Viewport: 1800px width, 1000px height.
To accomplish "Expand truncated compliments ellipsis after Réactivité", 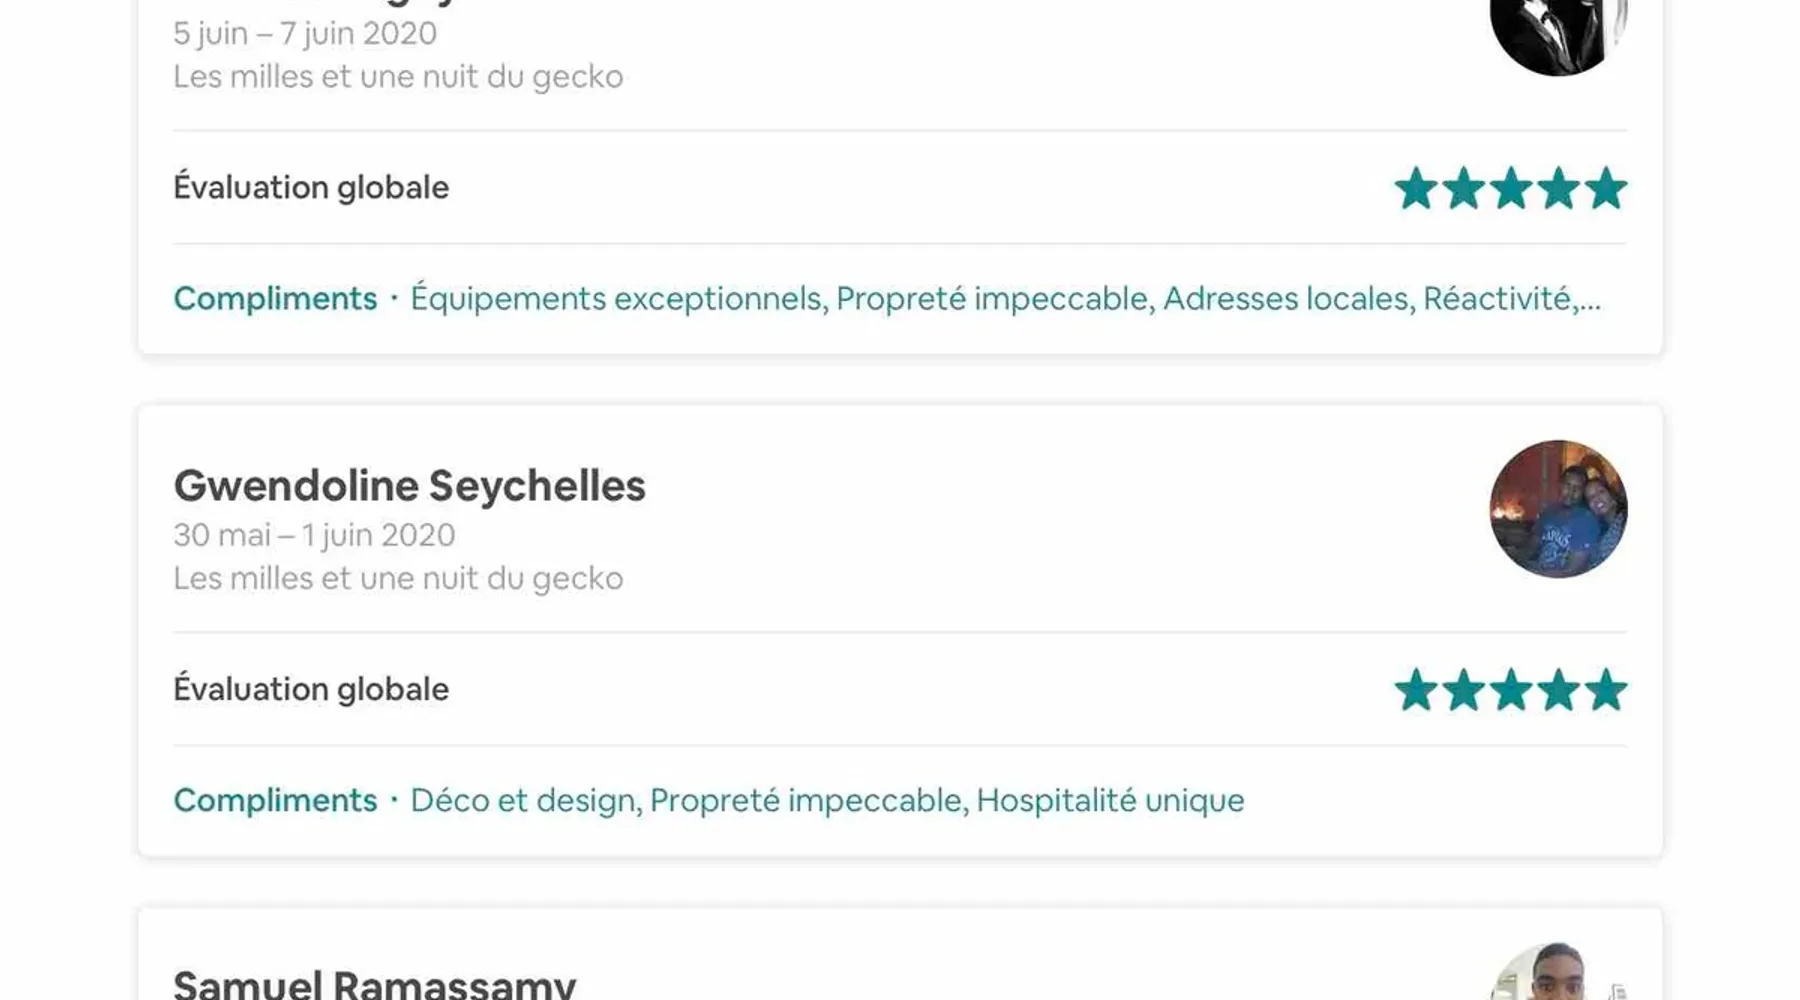I will (x=1589, y=298).
